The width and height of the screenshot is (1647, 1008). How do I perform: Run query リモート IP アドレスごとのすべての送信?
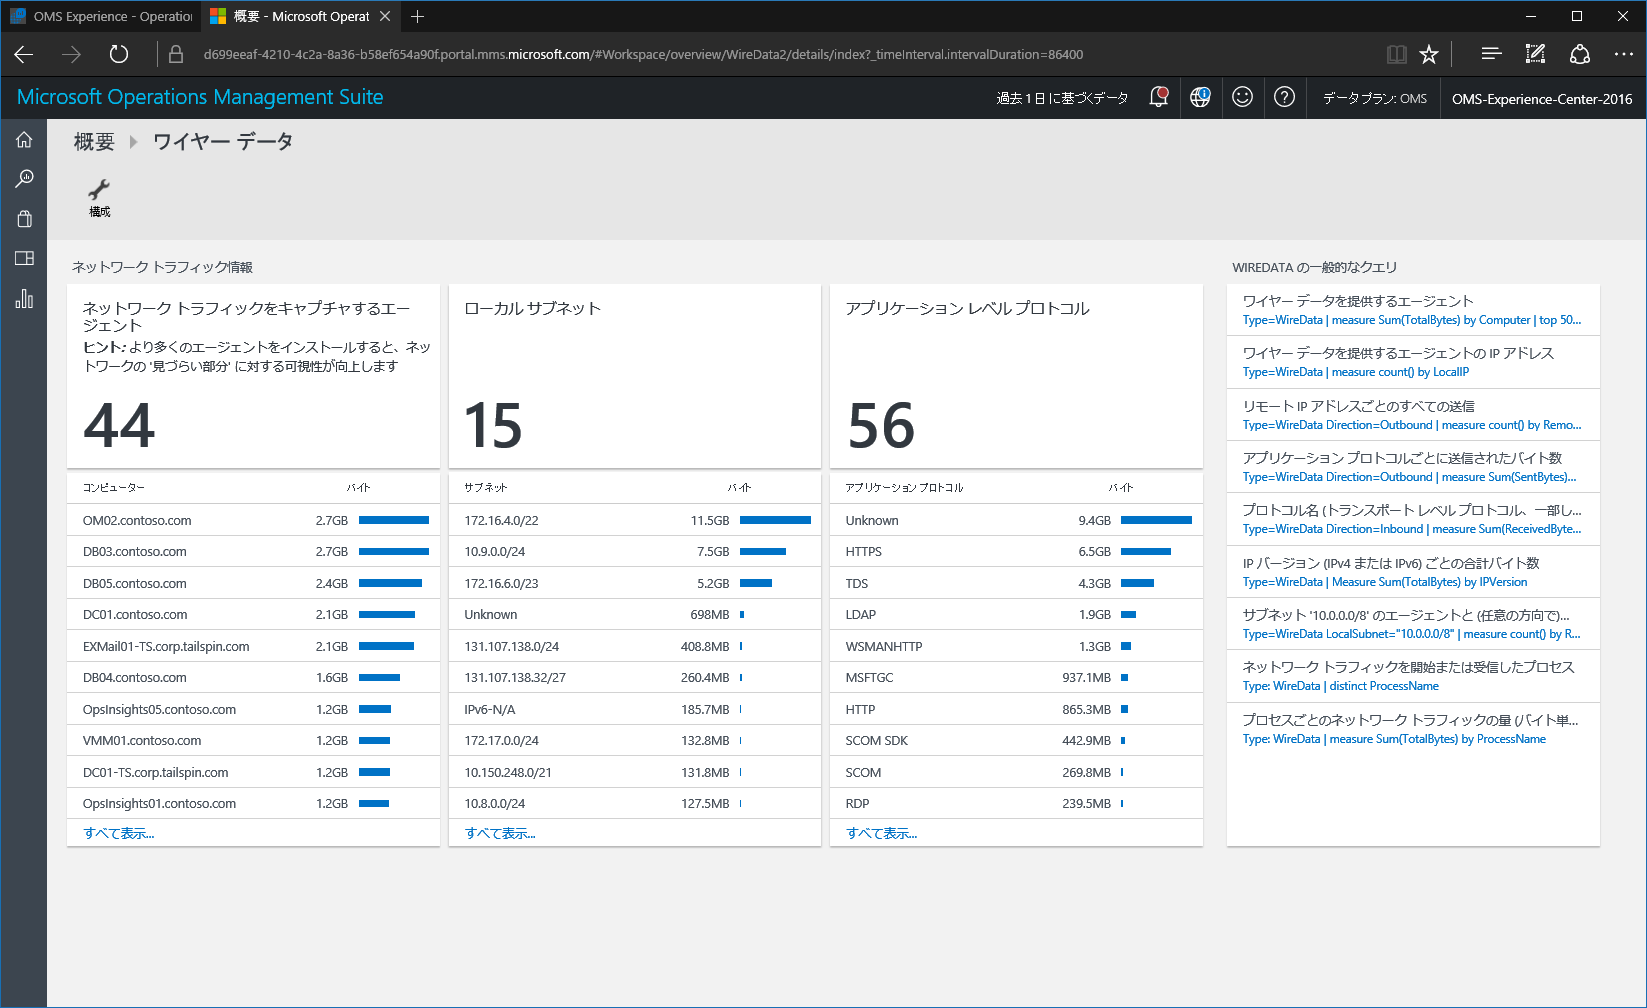(1413, 415)
